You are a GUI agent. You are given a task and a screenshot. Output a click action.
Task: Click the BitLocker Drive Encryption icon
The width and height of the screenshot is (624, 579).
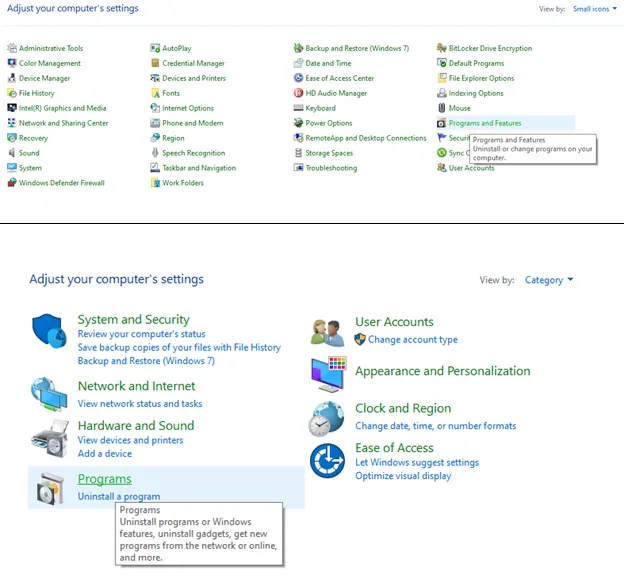(x=441, y=48)
